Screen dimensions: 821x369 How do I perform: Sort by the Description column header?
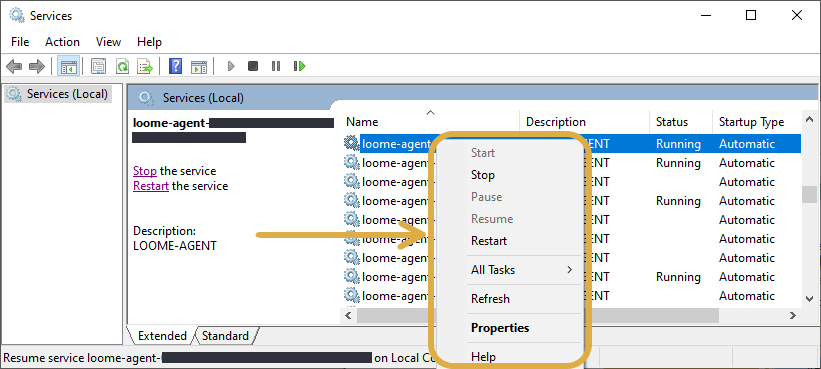(x=584, y=122)
